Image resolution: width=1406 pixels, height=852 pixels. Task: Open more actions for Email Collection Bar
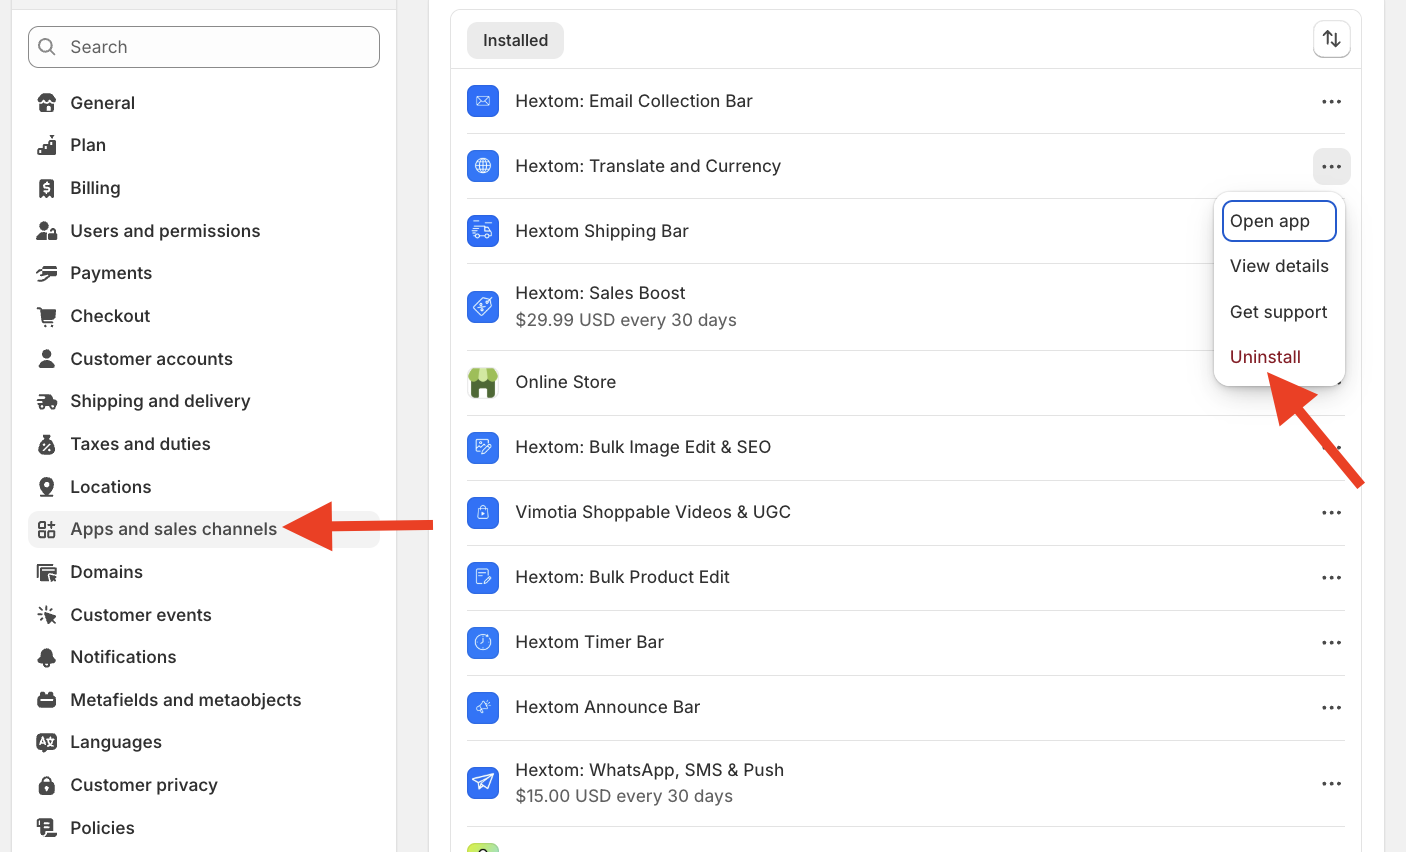pyautogui.click(x=1331, y=101)
